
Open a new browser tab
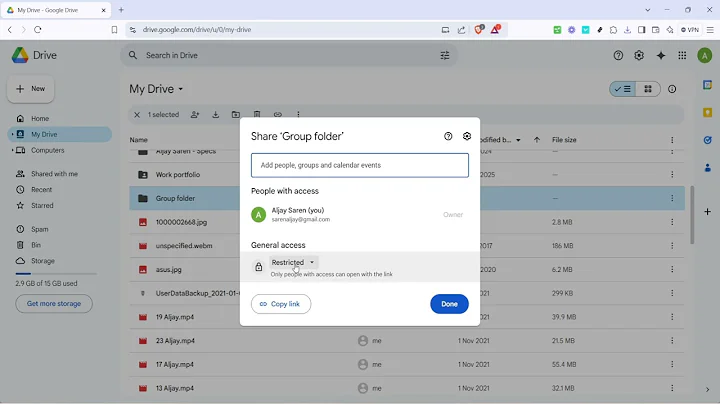(x=121, y=10)
